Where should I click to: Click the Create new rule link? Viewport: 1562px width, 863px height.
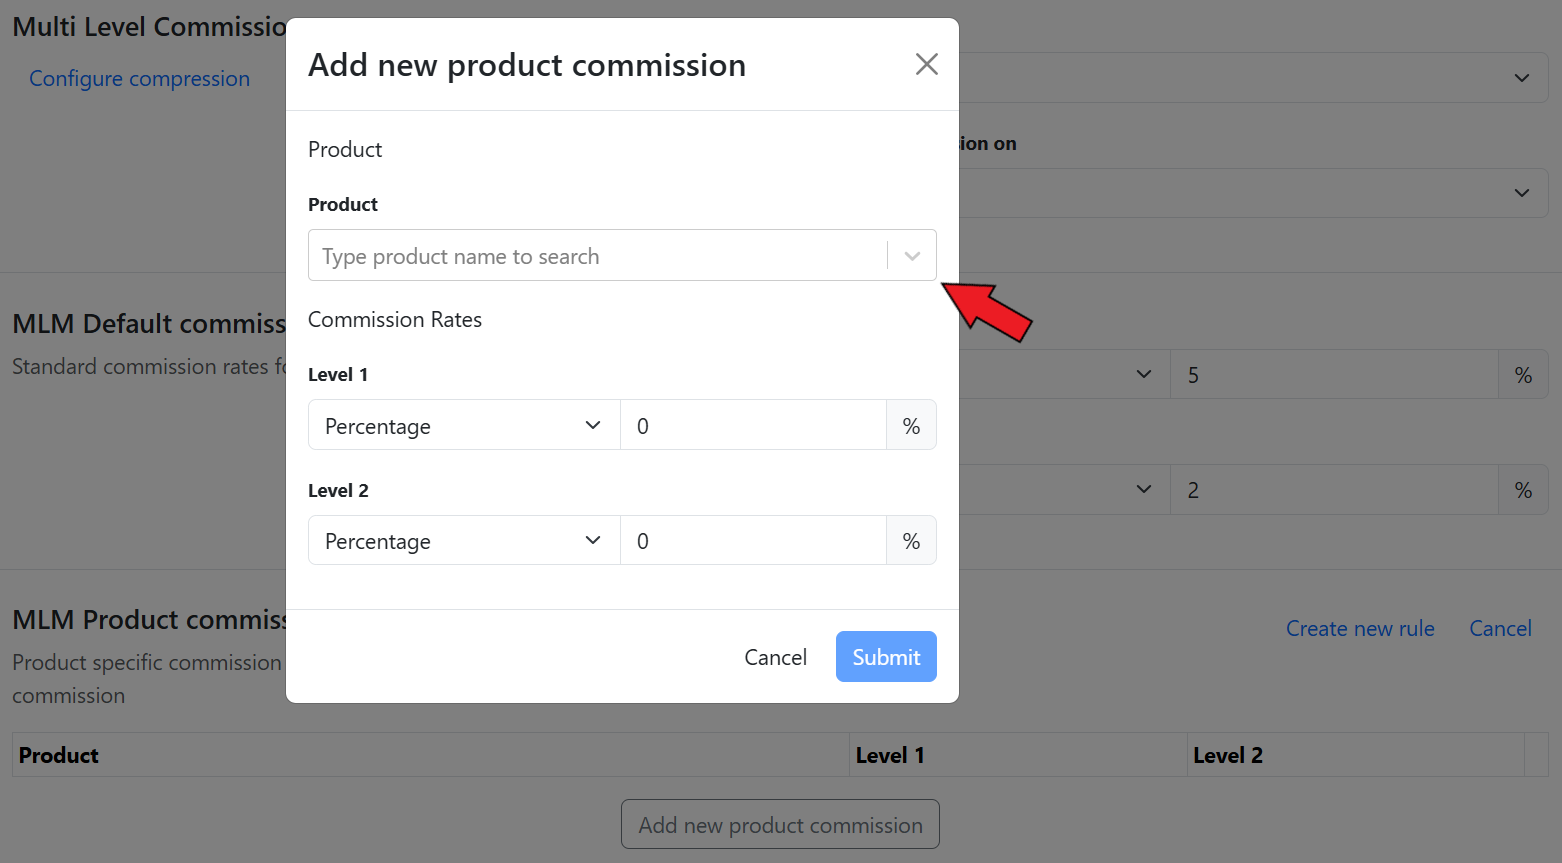pyautogui.click(x=1360, y=629)
